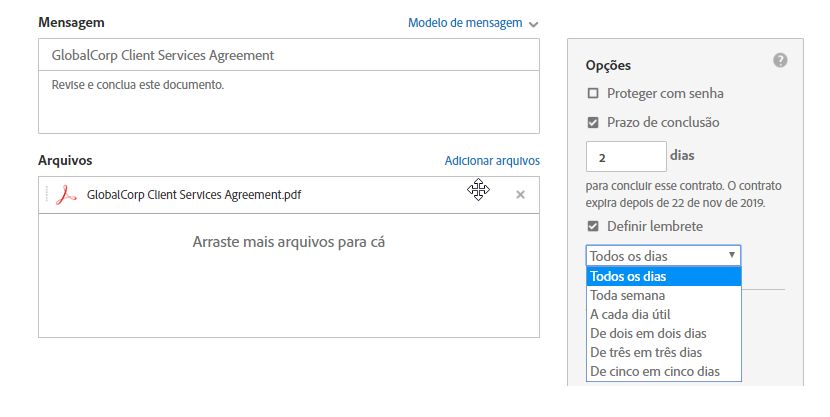
Task: Choose Toda semana reminder option
Action: (x=664, y=295)
